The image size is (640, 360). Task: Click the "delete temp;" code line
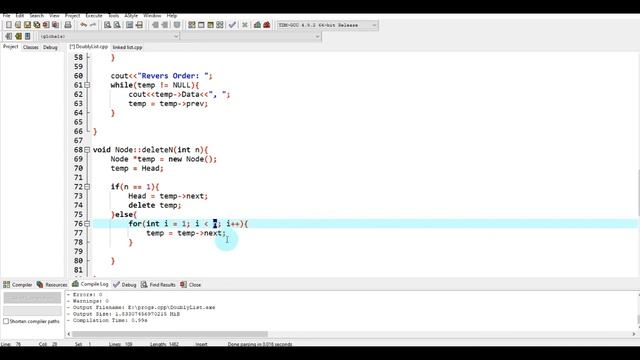click(x=155, y=205)
